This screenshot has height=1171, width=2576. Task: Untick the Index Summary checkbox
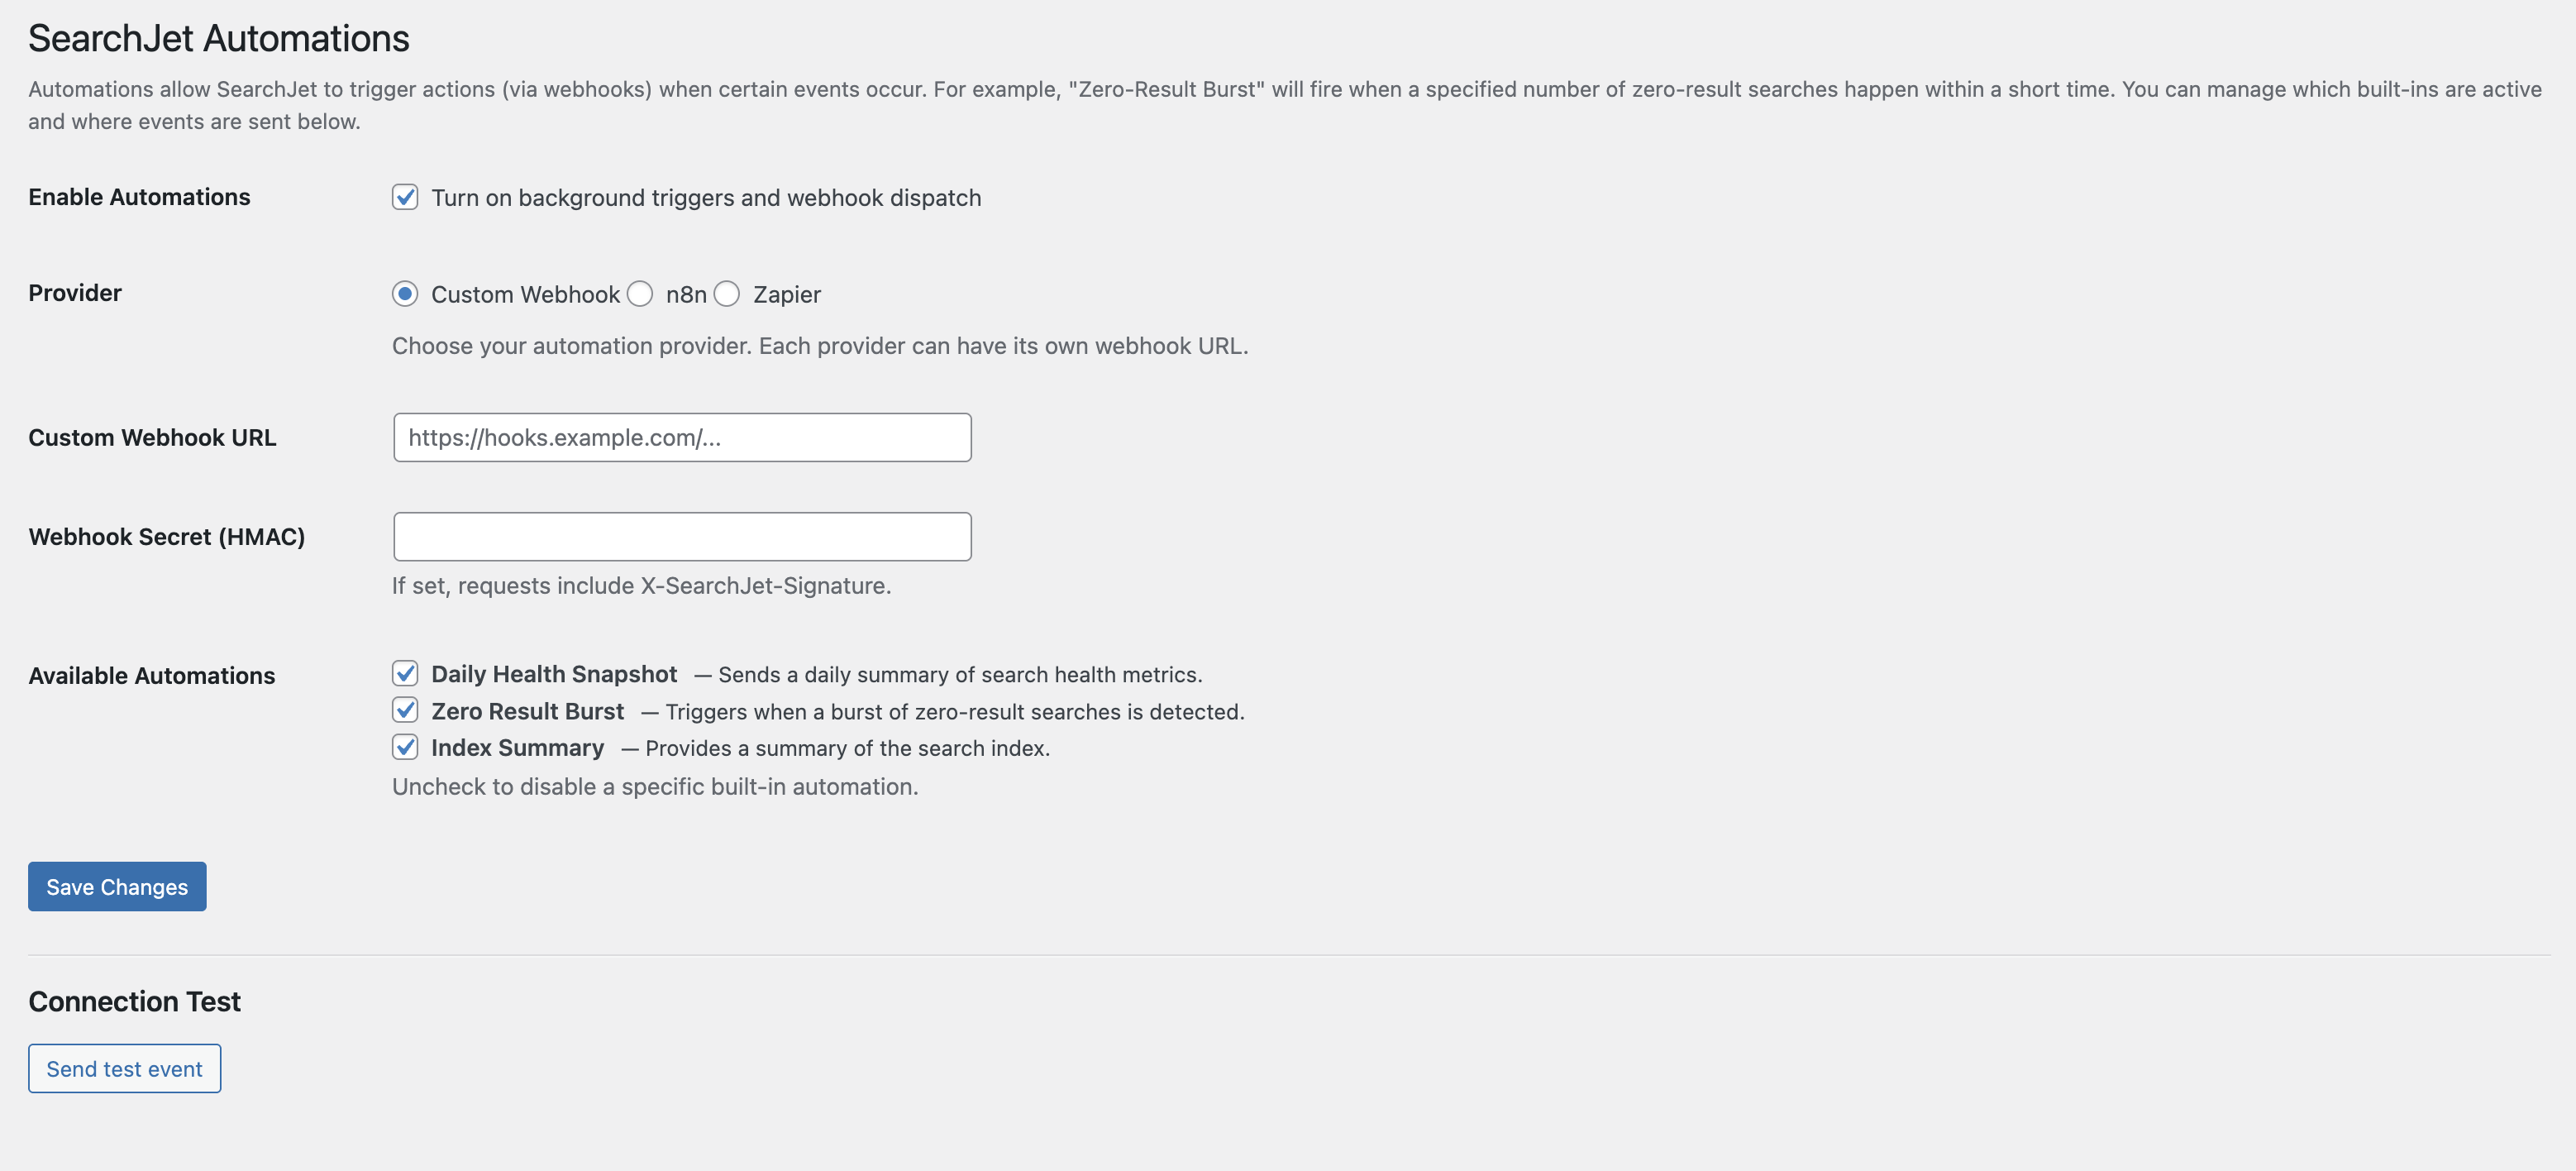(405, 748)
